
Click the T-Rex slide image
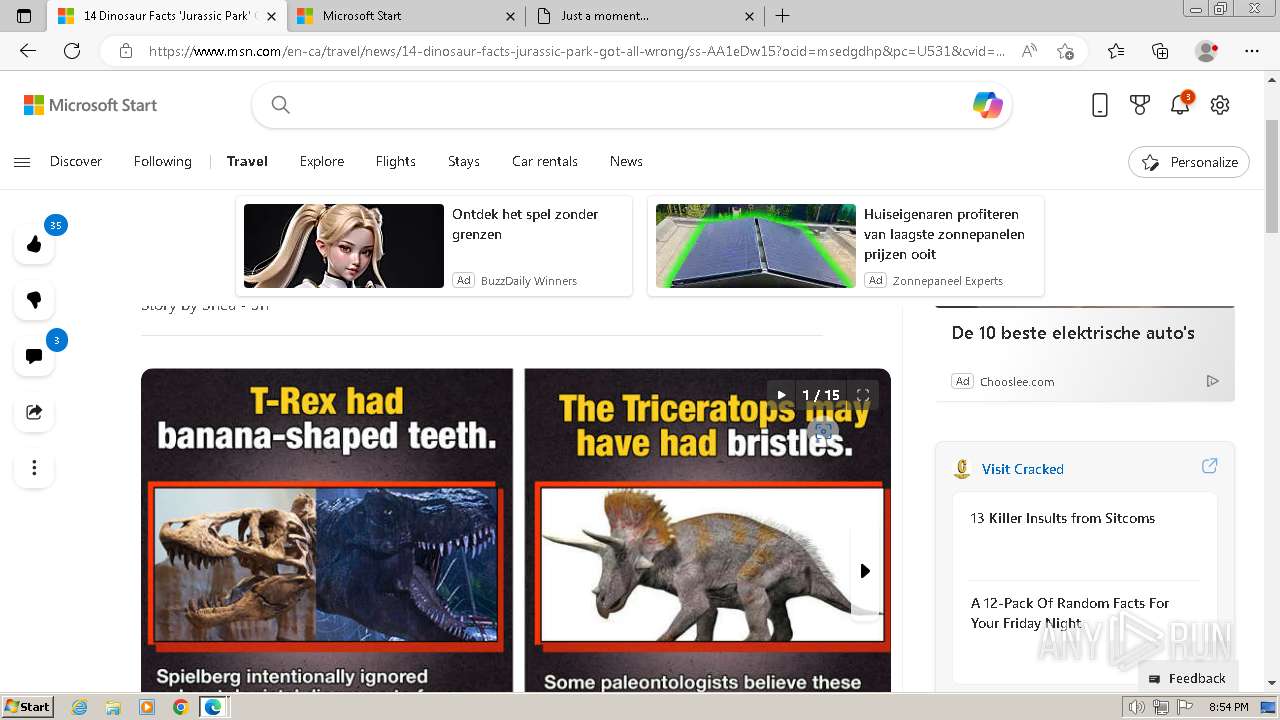(326, 563)
